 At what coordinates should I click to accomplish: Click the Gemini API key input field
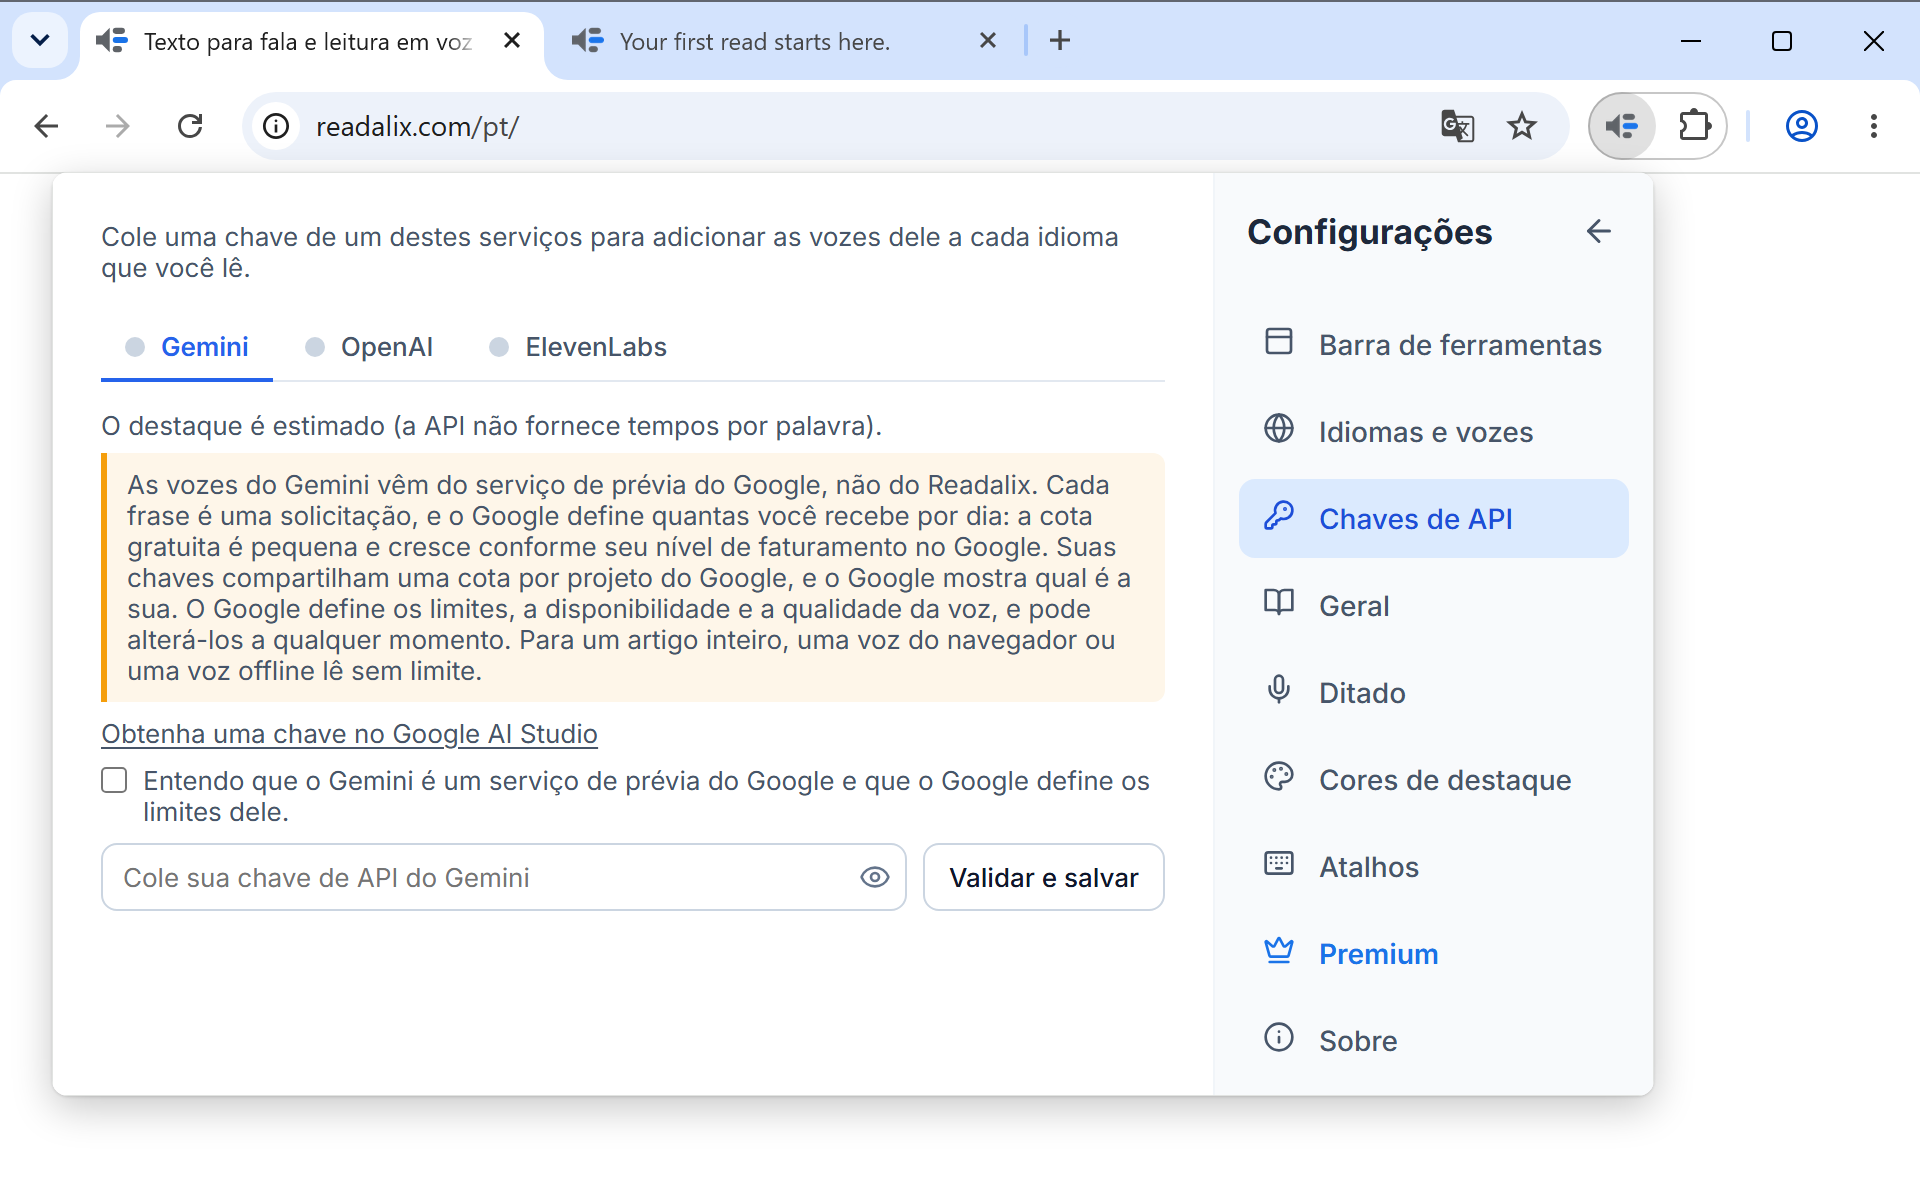coord(504,877)
